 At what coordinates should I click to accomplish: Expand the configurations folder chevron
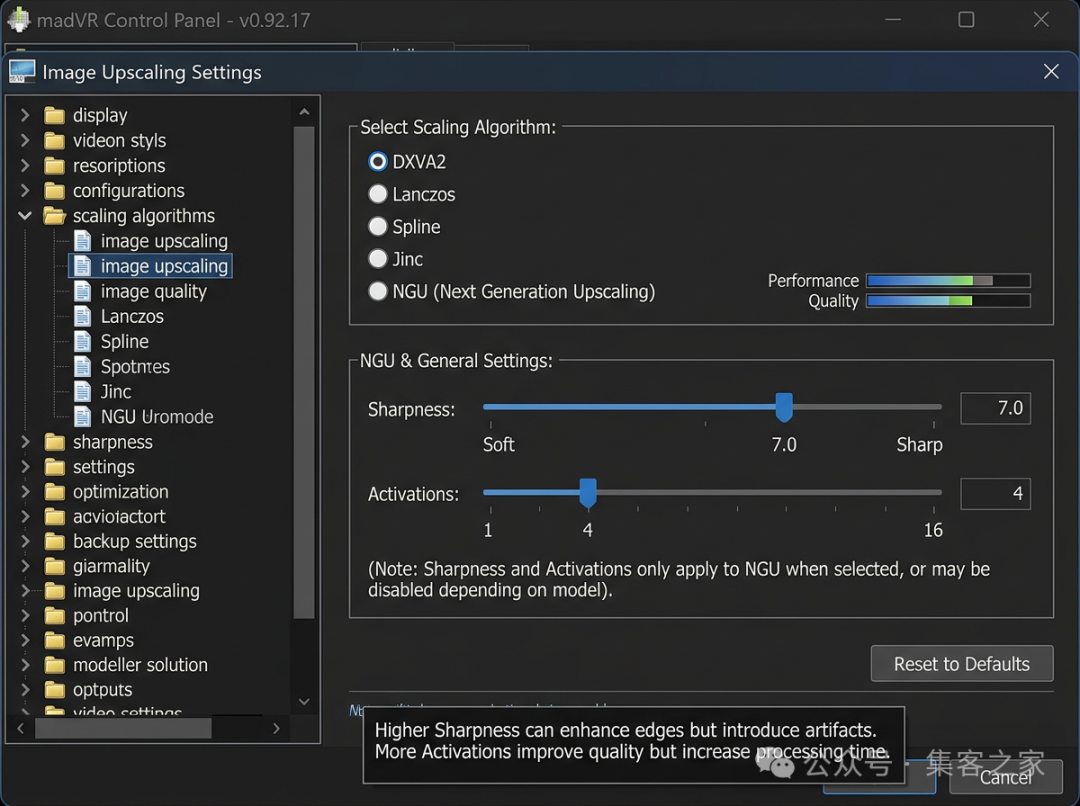[25, 190]
